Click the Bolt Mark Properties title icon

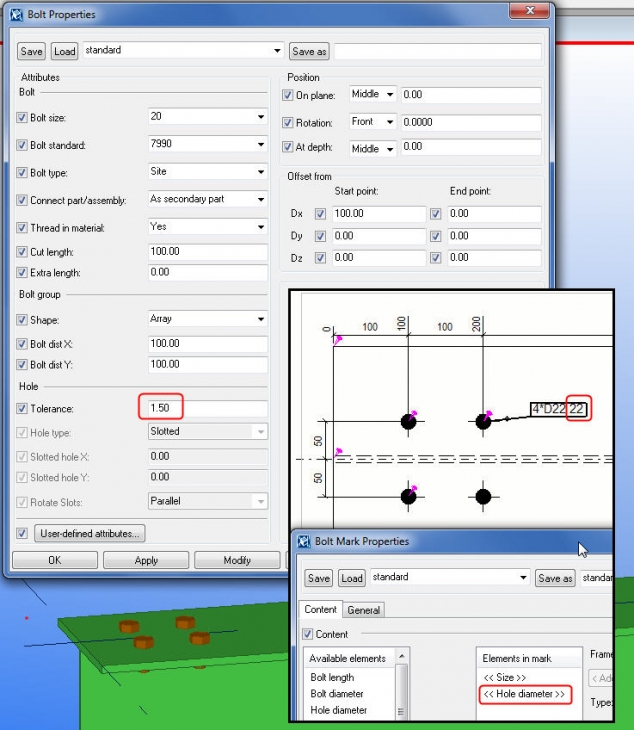point(303,541)
